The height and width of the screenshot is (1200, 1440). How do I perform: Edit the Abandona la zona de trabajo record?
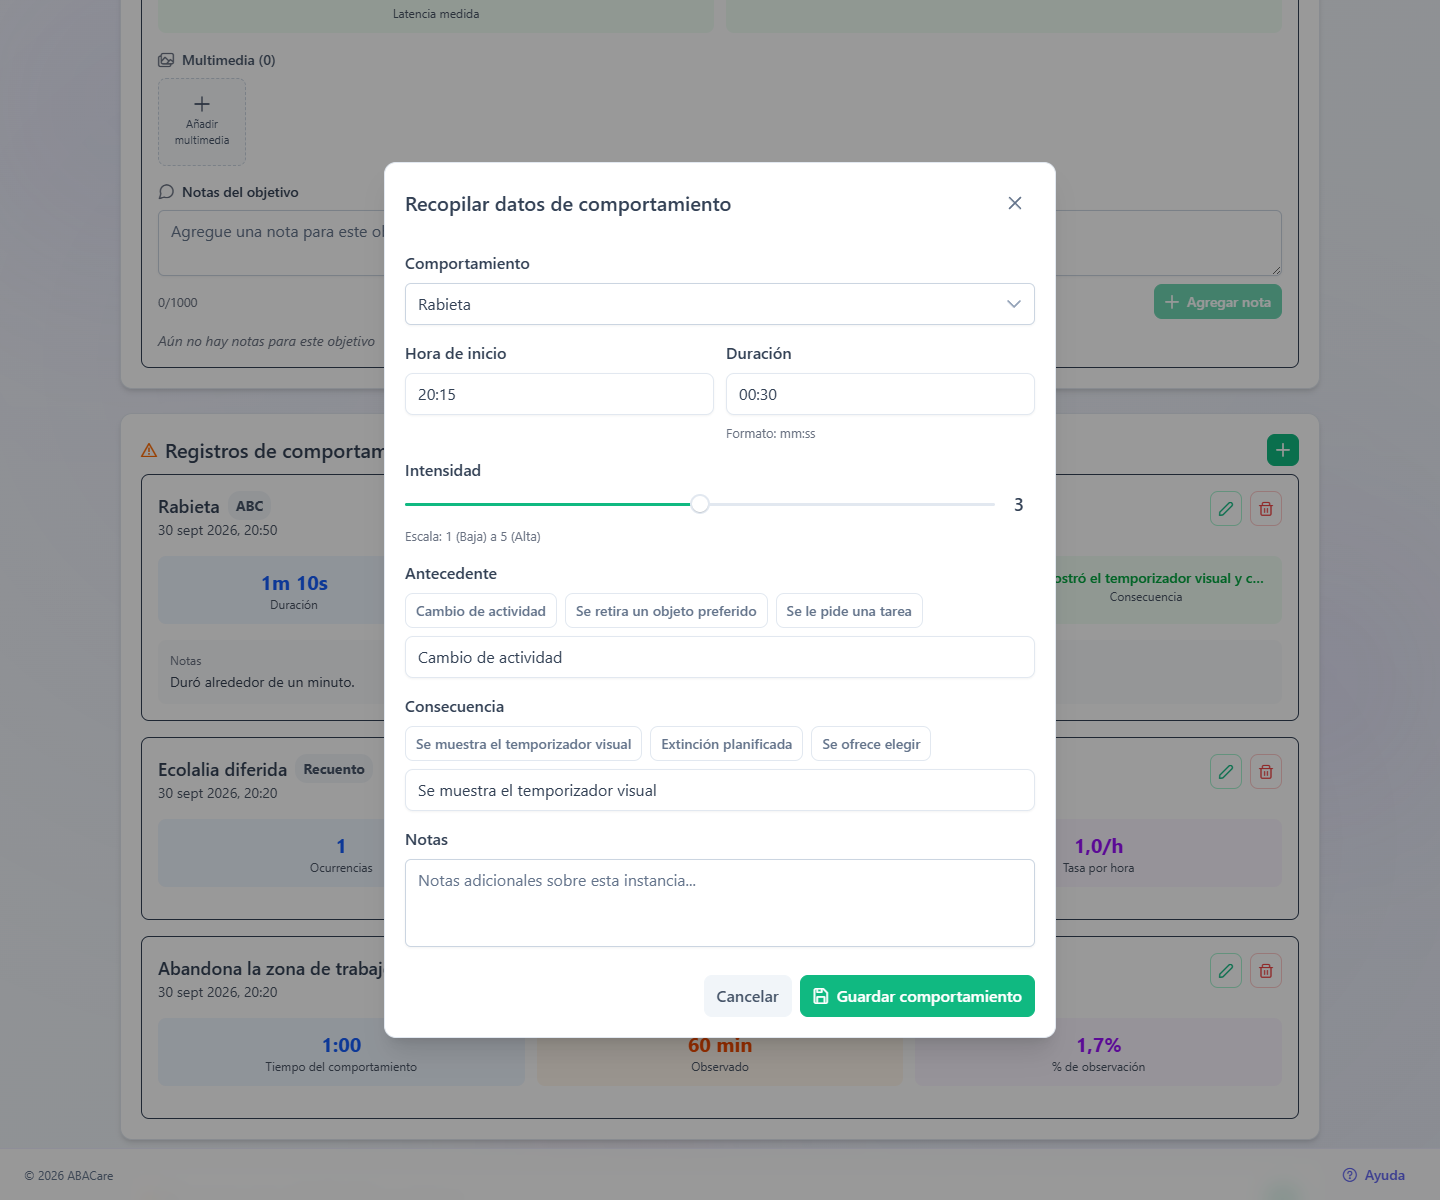point(1226,971)
